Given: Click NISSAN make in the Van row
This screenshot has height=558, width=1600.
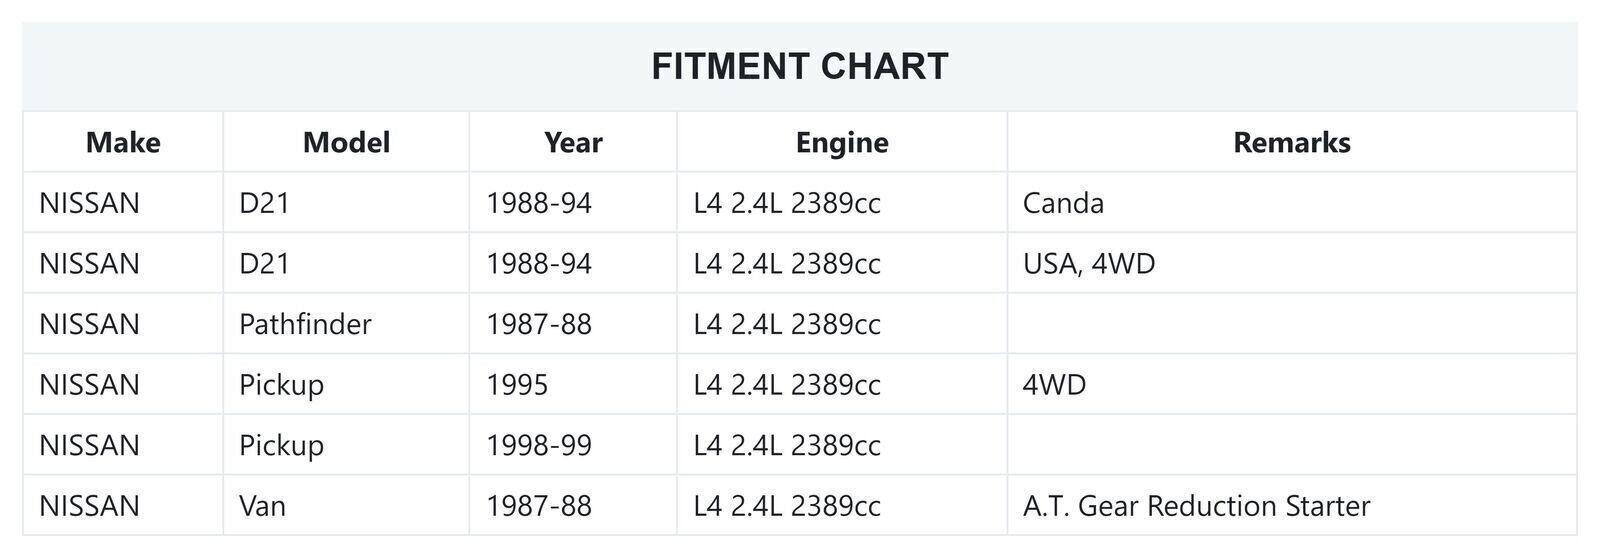Looking at the screenshot, I should [89, 506].
